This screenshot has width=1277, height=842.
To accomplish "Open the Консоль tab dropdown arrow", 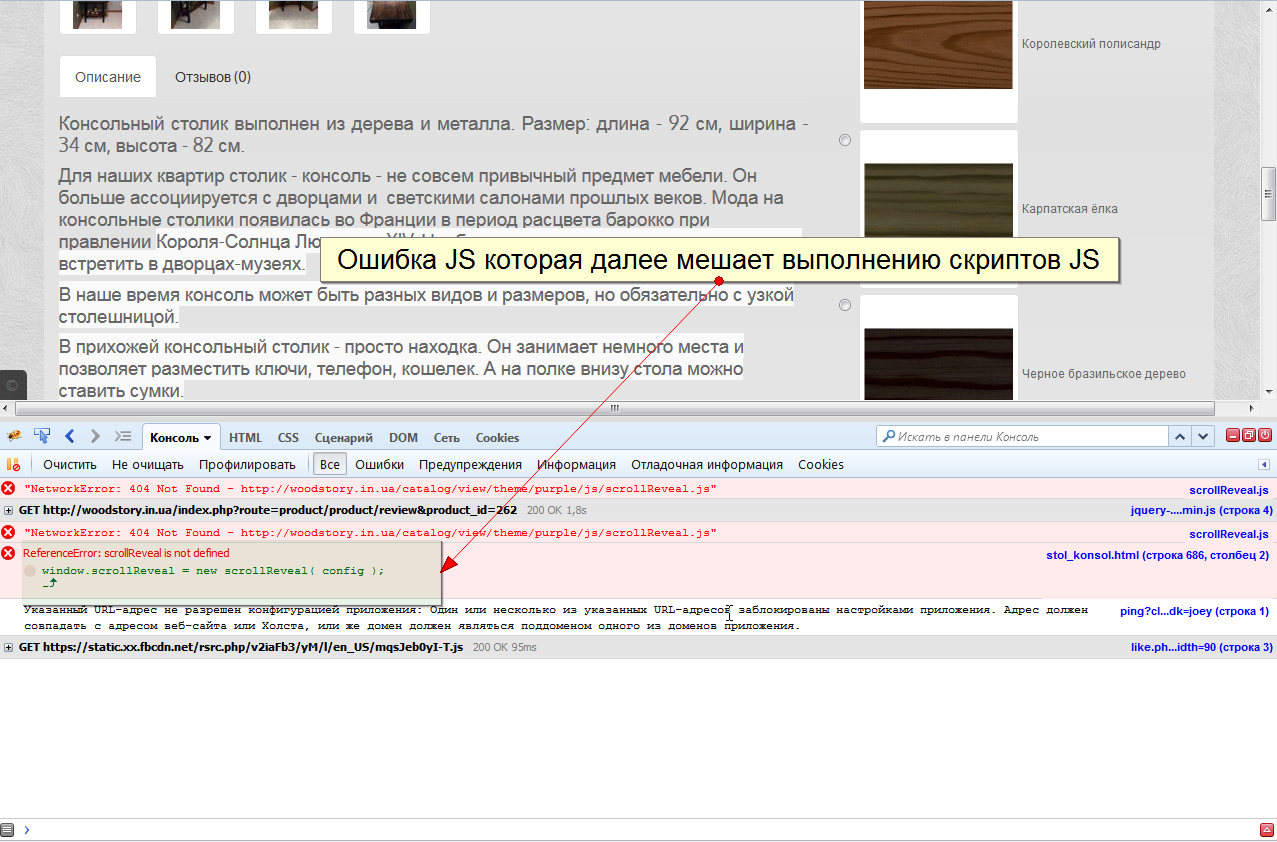I will click(x=207, y=438).
